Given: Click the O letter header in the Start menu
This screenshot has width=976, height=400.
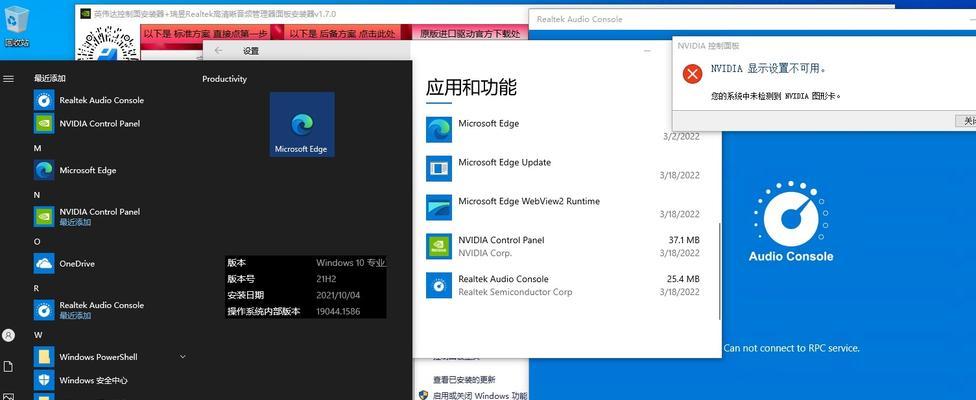Looking at the screenshot, I should pyautogui.click(x=37, y=241).
